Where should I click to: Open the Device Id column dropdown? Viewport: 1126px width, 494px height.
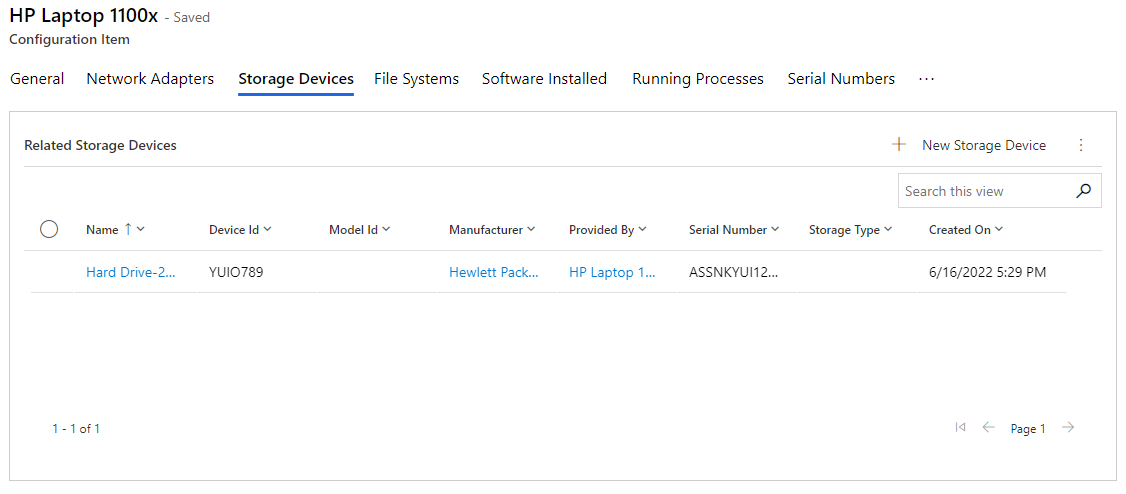tap(267, 230)
